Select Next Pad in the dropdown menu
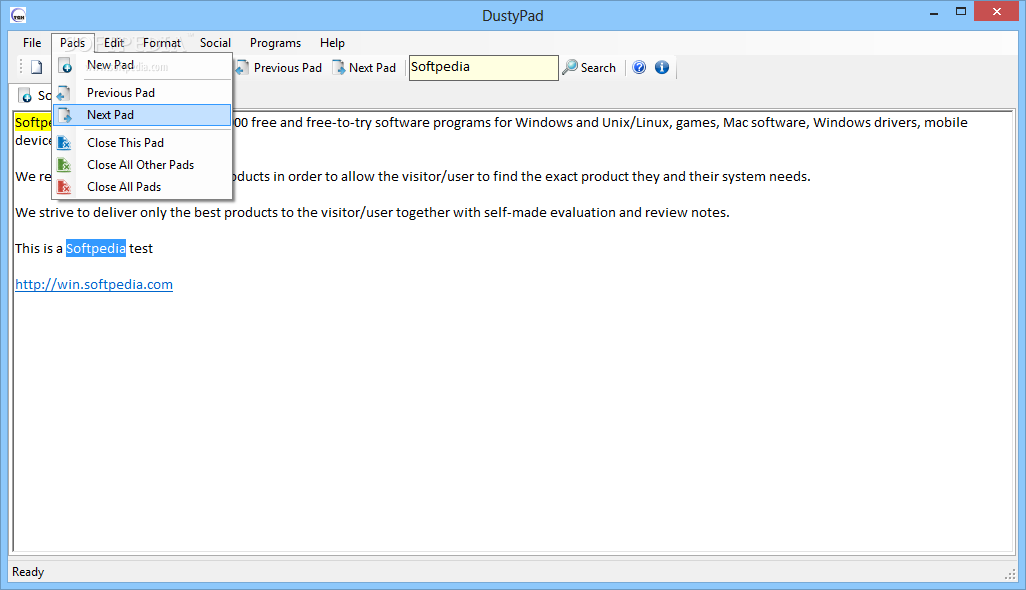The height and width of the screenshot is (590, 1026). coord(142,115)
